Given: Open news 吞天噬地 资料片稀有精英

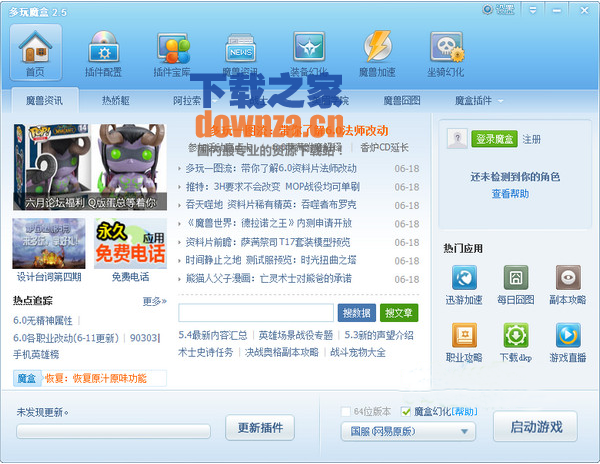Looking at the screenshot, I should pyautogui.click(x=271, y=205).
